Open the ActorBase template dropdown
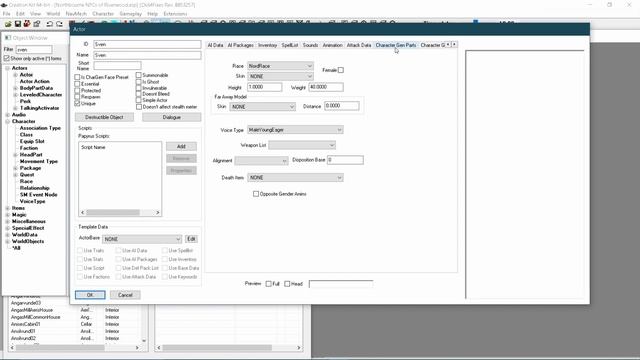The height and width of the screenshot is (360, 640). click(x=142, y=239)
